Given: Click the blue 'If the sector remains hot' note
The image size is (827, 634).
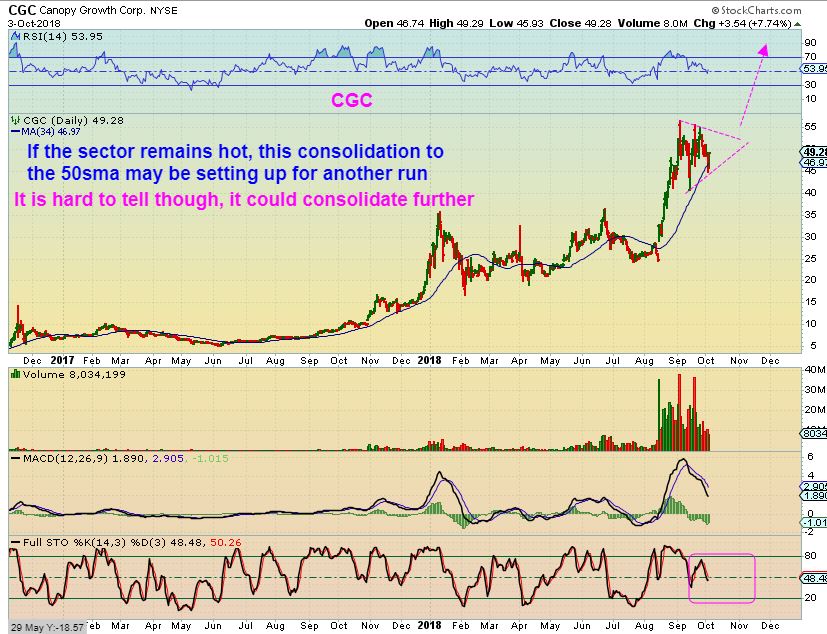Looking at the screenshot, I should 235,162.
